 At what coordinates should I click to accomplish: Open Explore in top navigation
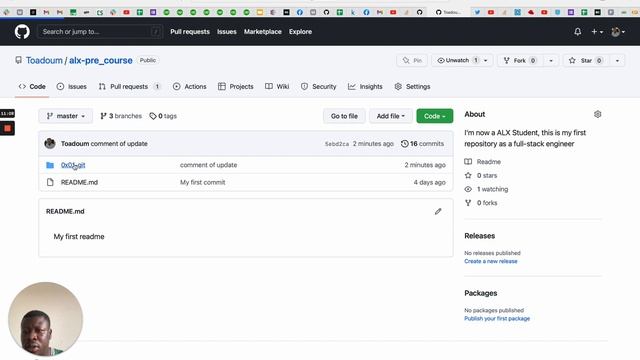300,31
